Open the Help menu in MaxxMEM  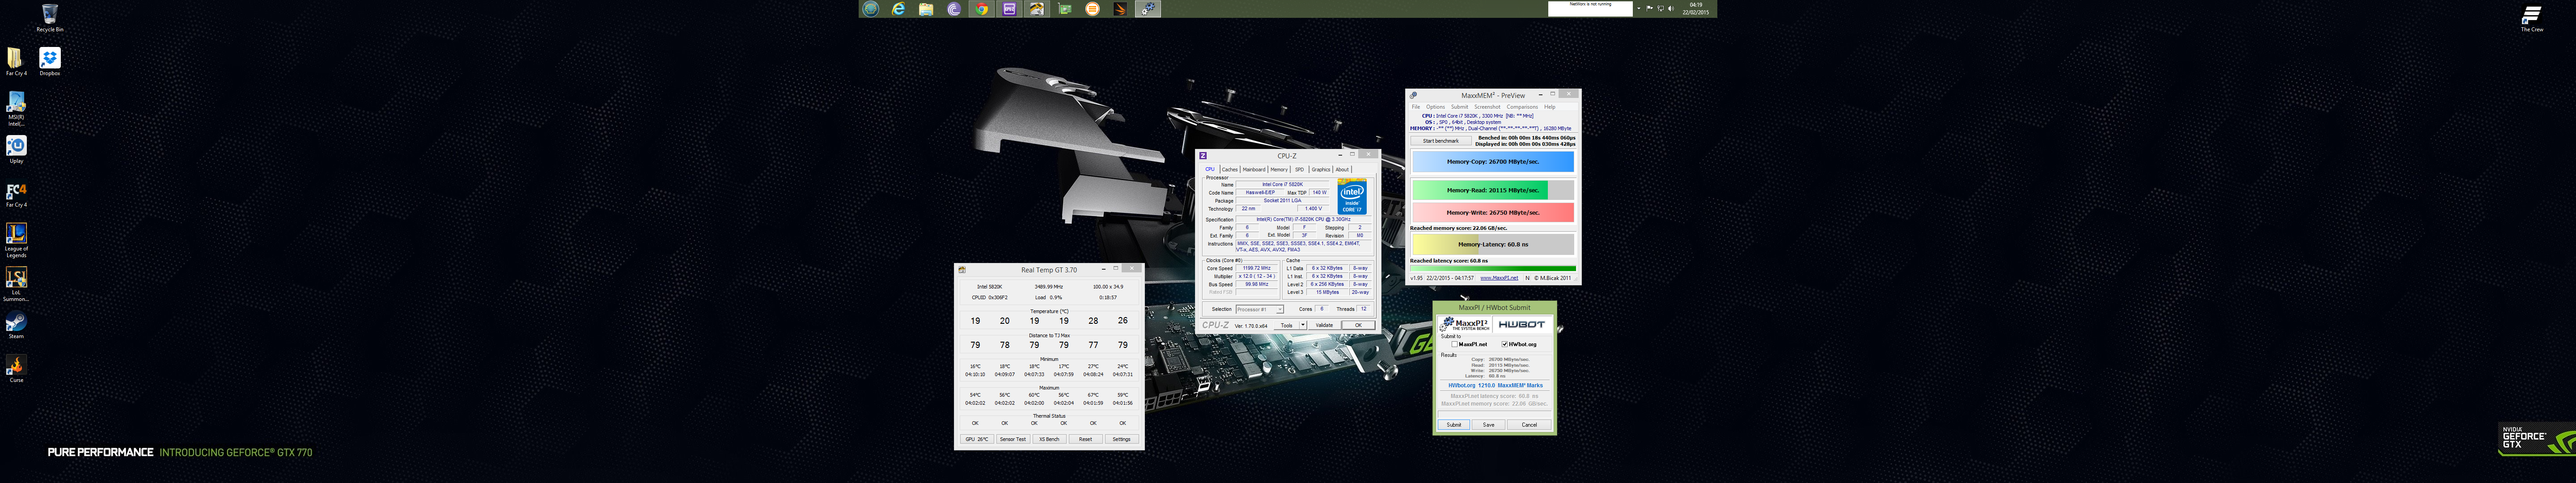(1549, 107)
